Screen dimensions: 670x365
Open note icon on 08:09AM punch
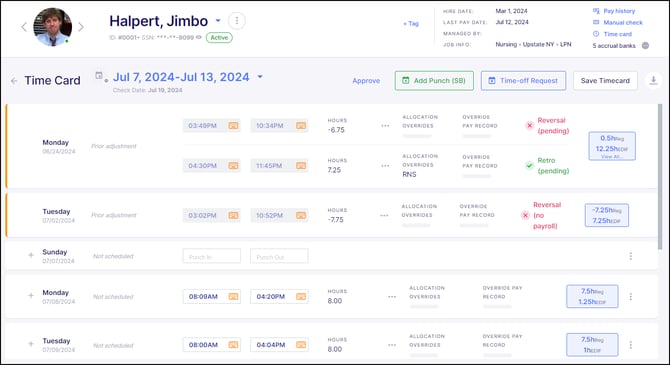pyautogui.click(x=233, y=296)
